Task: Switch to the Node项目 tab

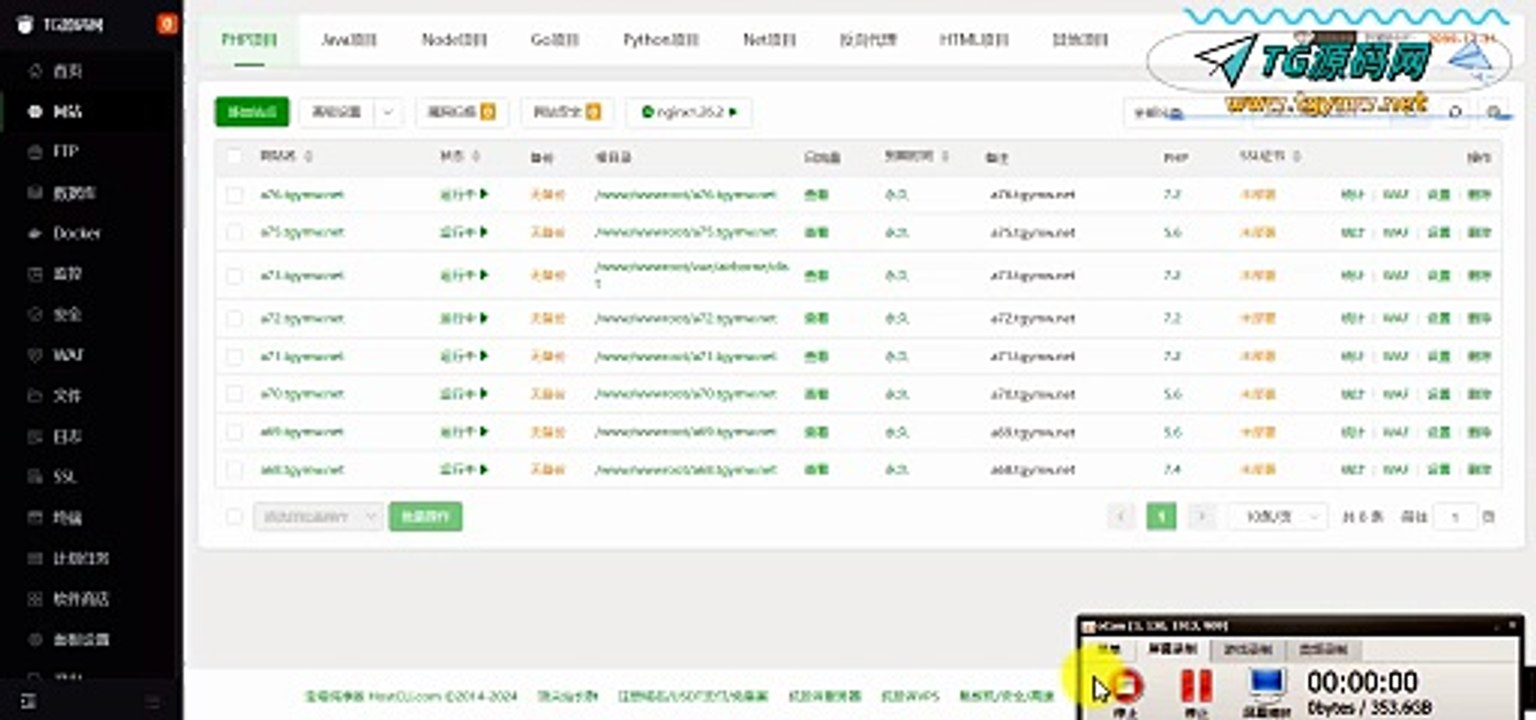Action: click(x=453, y=40)
